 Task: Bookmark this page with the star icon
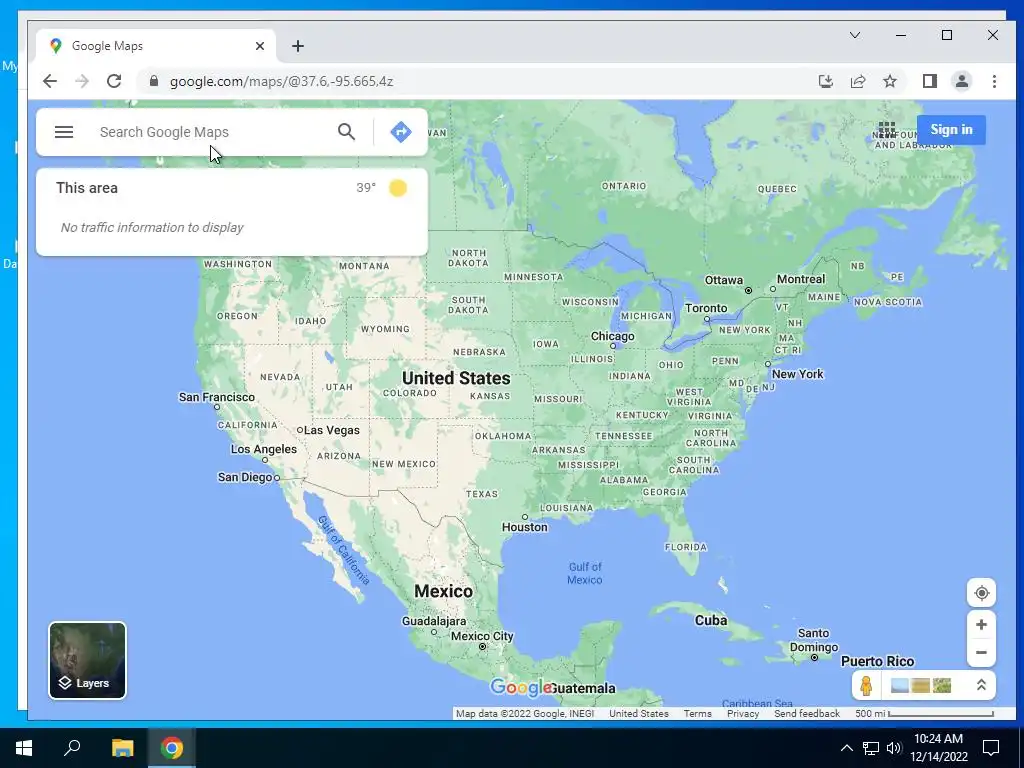[889, 81]
